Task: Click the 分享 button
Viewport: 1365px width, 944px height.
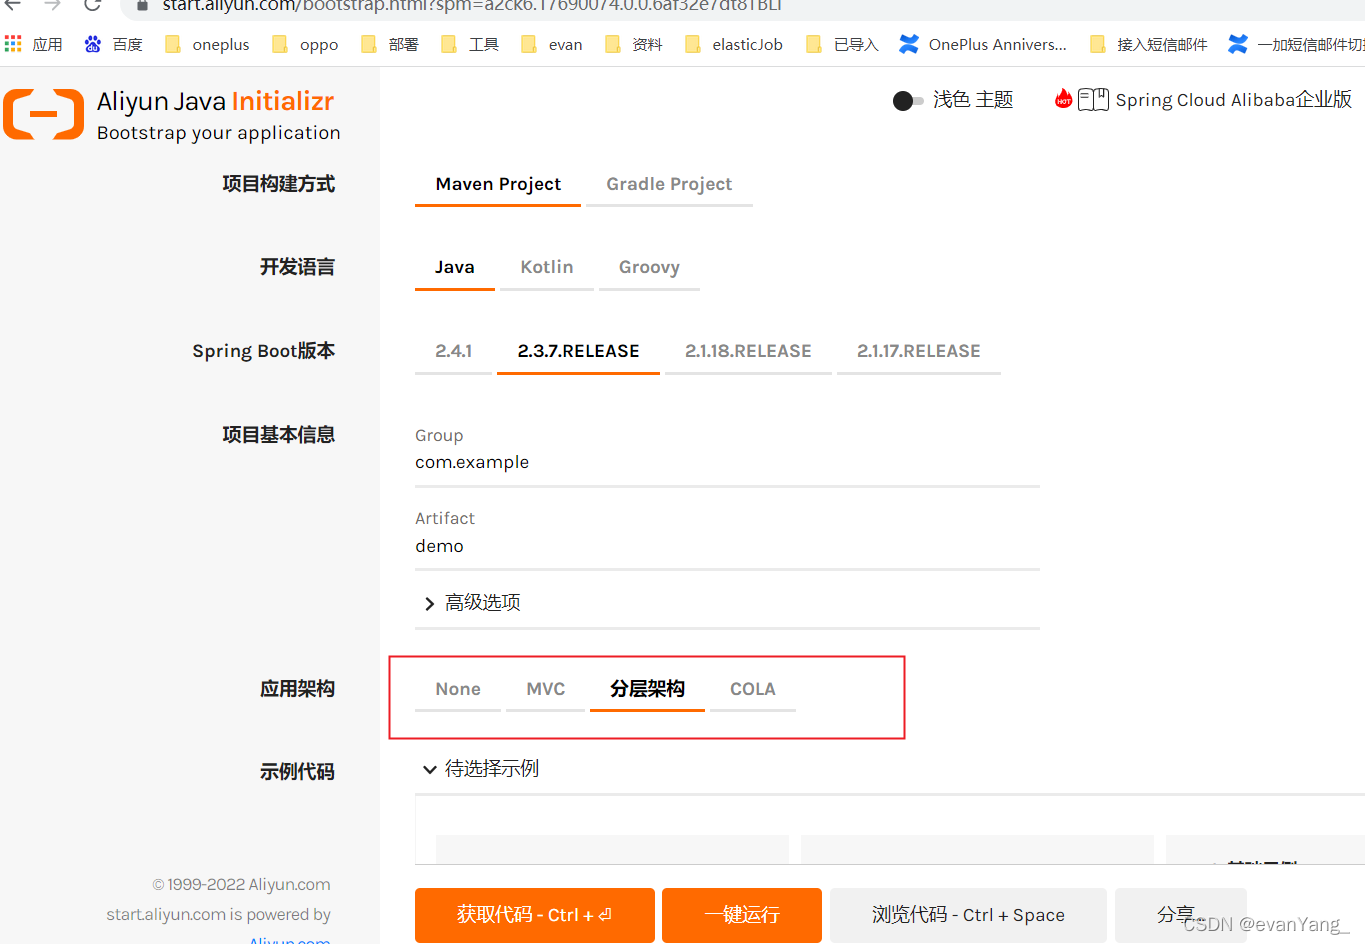Action: pos(1180,915)
